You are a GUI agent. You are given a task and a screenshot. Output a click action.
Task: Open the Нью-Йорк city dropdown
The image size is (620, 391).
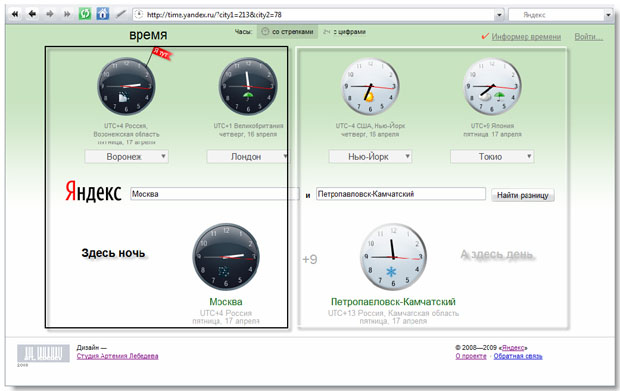[x=370, y=157]
